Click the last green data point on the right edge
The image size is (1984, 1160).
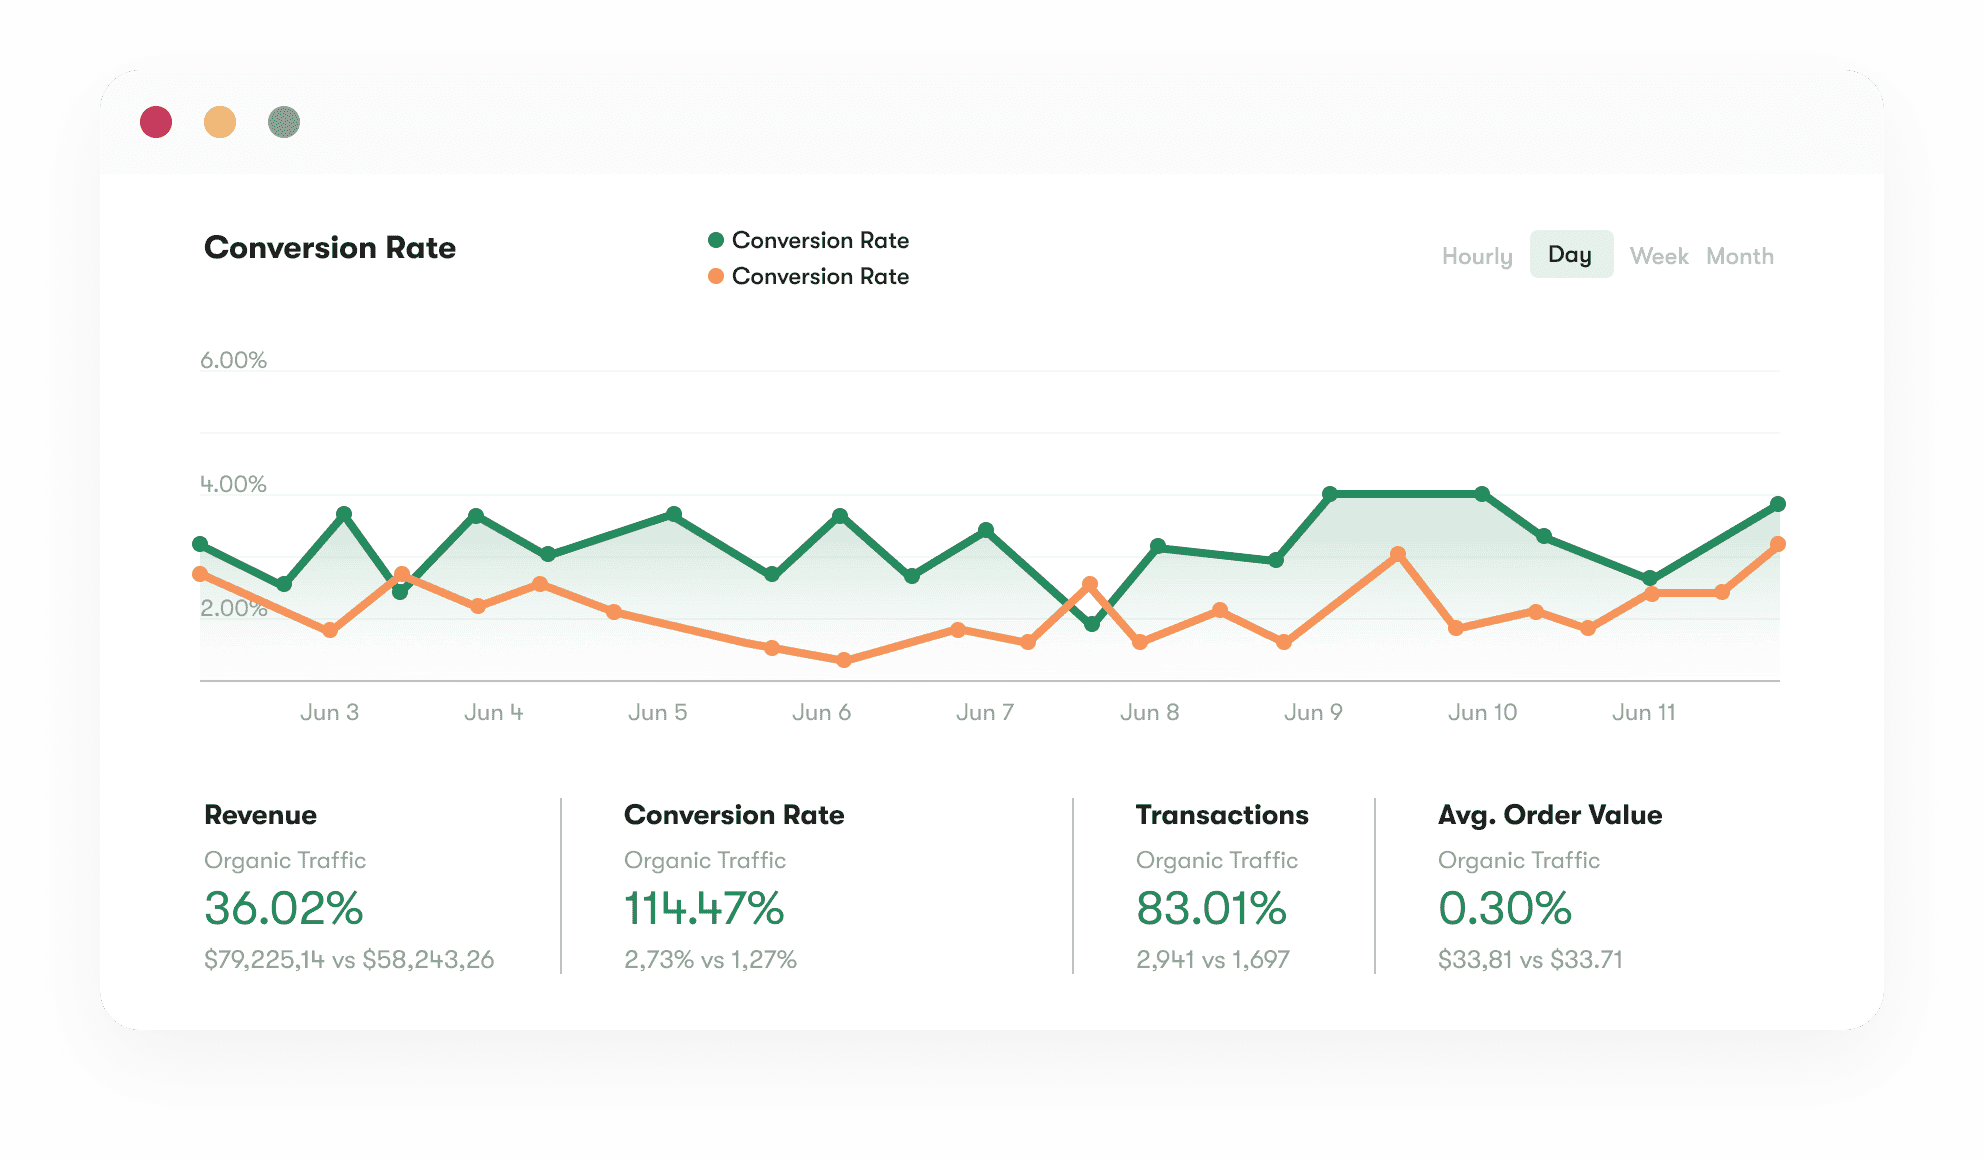point(1777,504)
